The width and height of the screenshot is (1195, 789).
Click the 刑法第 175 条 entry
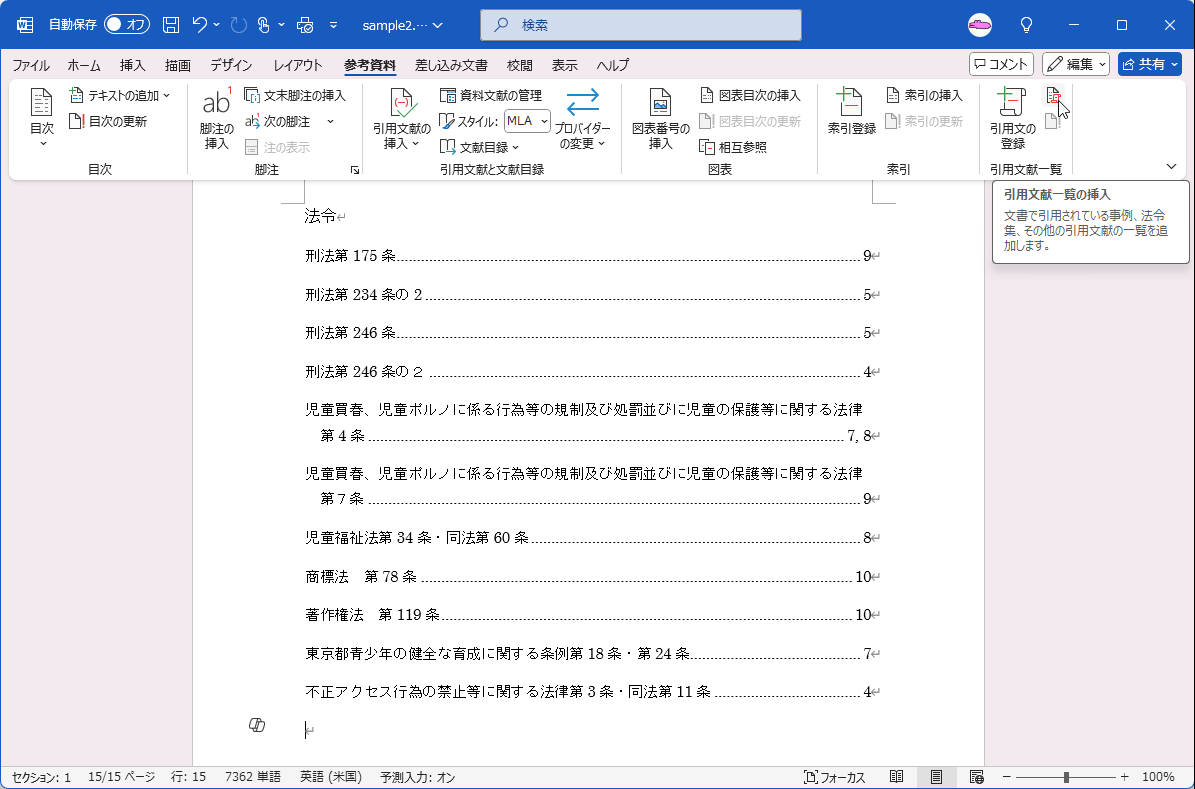tap(592, 256)
